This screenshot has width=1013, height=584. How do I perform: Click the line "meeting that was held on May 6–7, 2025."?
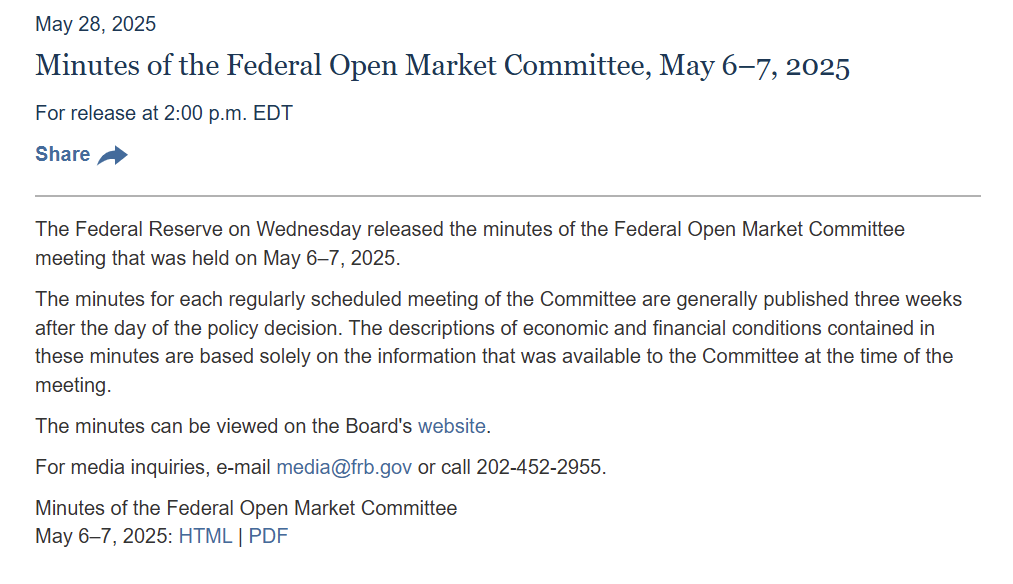(217, 258)
